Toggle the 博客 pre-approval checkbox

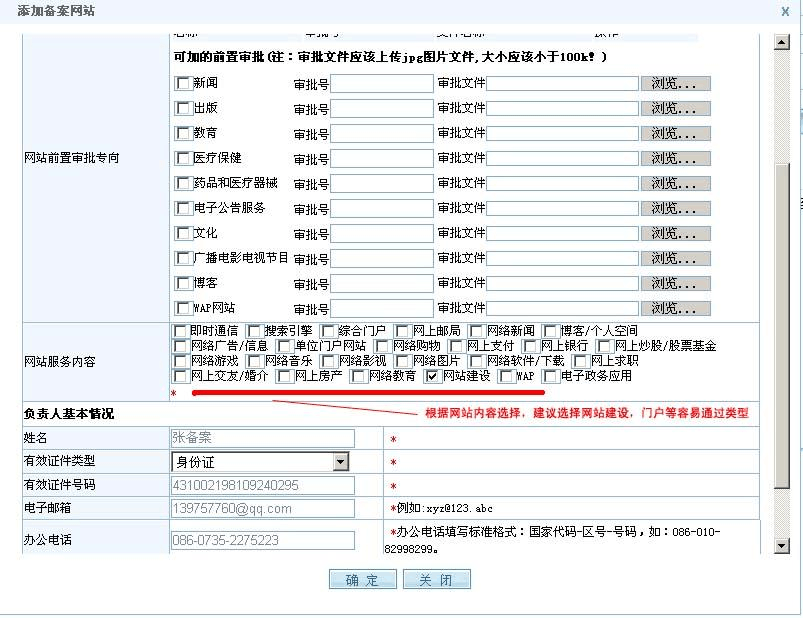[x=183, y=283]
